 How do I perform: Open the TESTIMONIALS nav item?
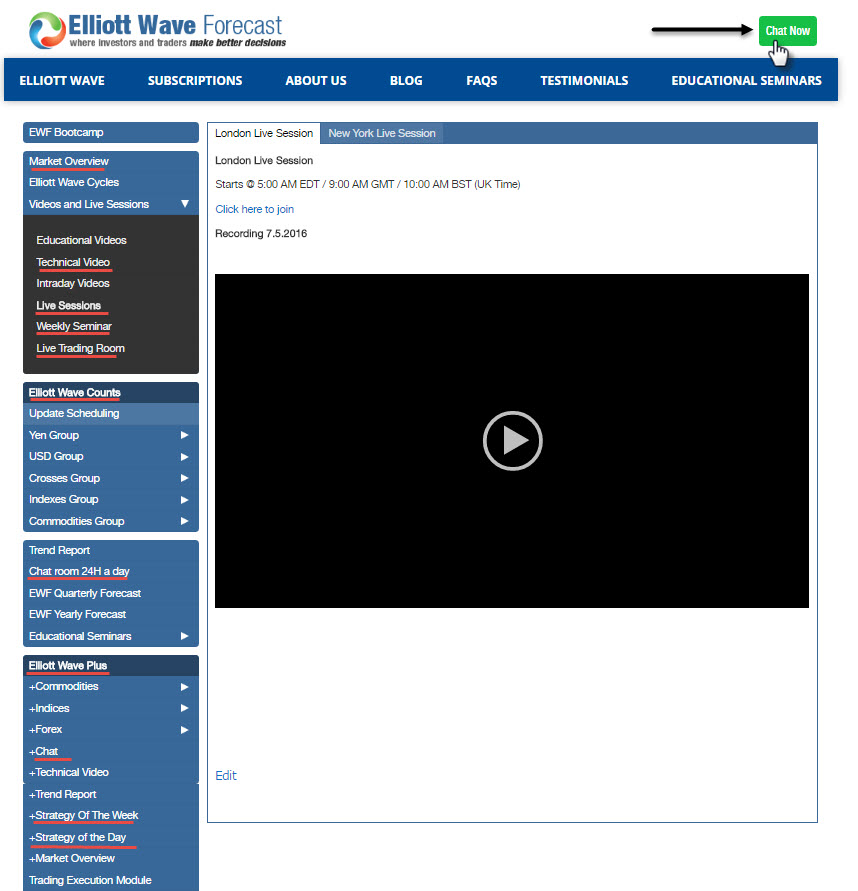[x=584, y=81]
